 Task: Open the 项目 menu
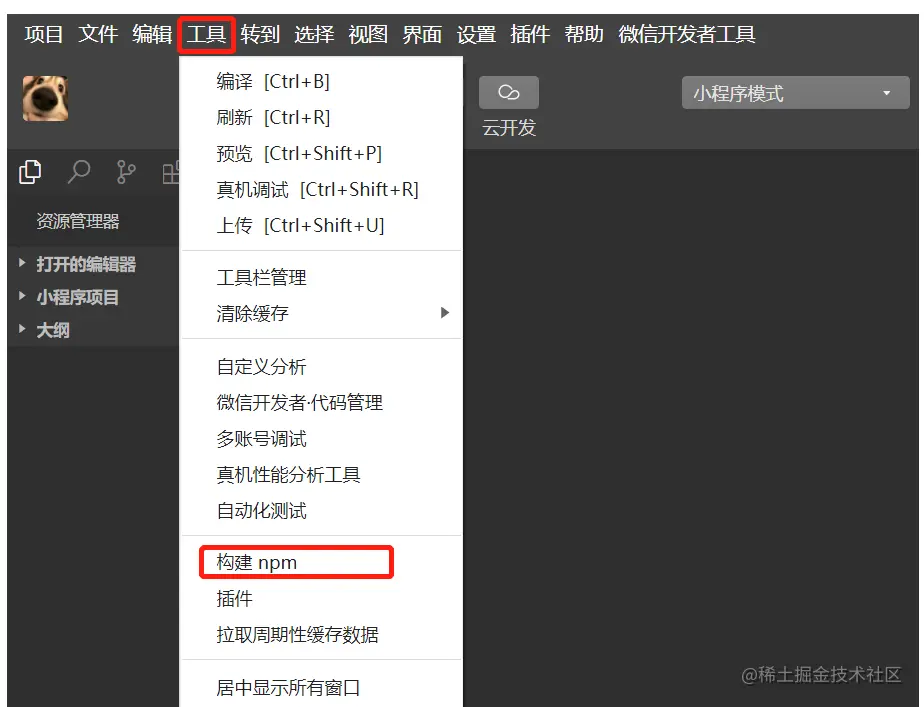pos(44,34)
